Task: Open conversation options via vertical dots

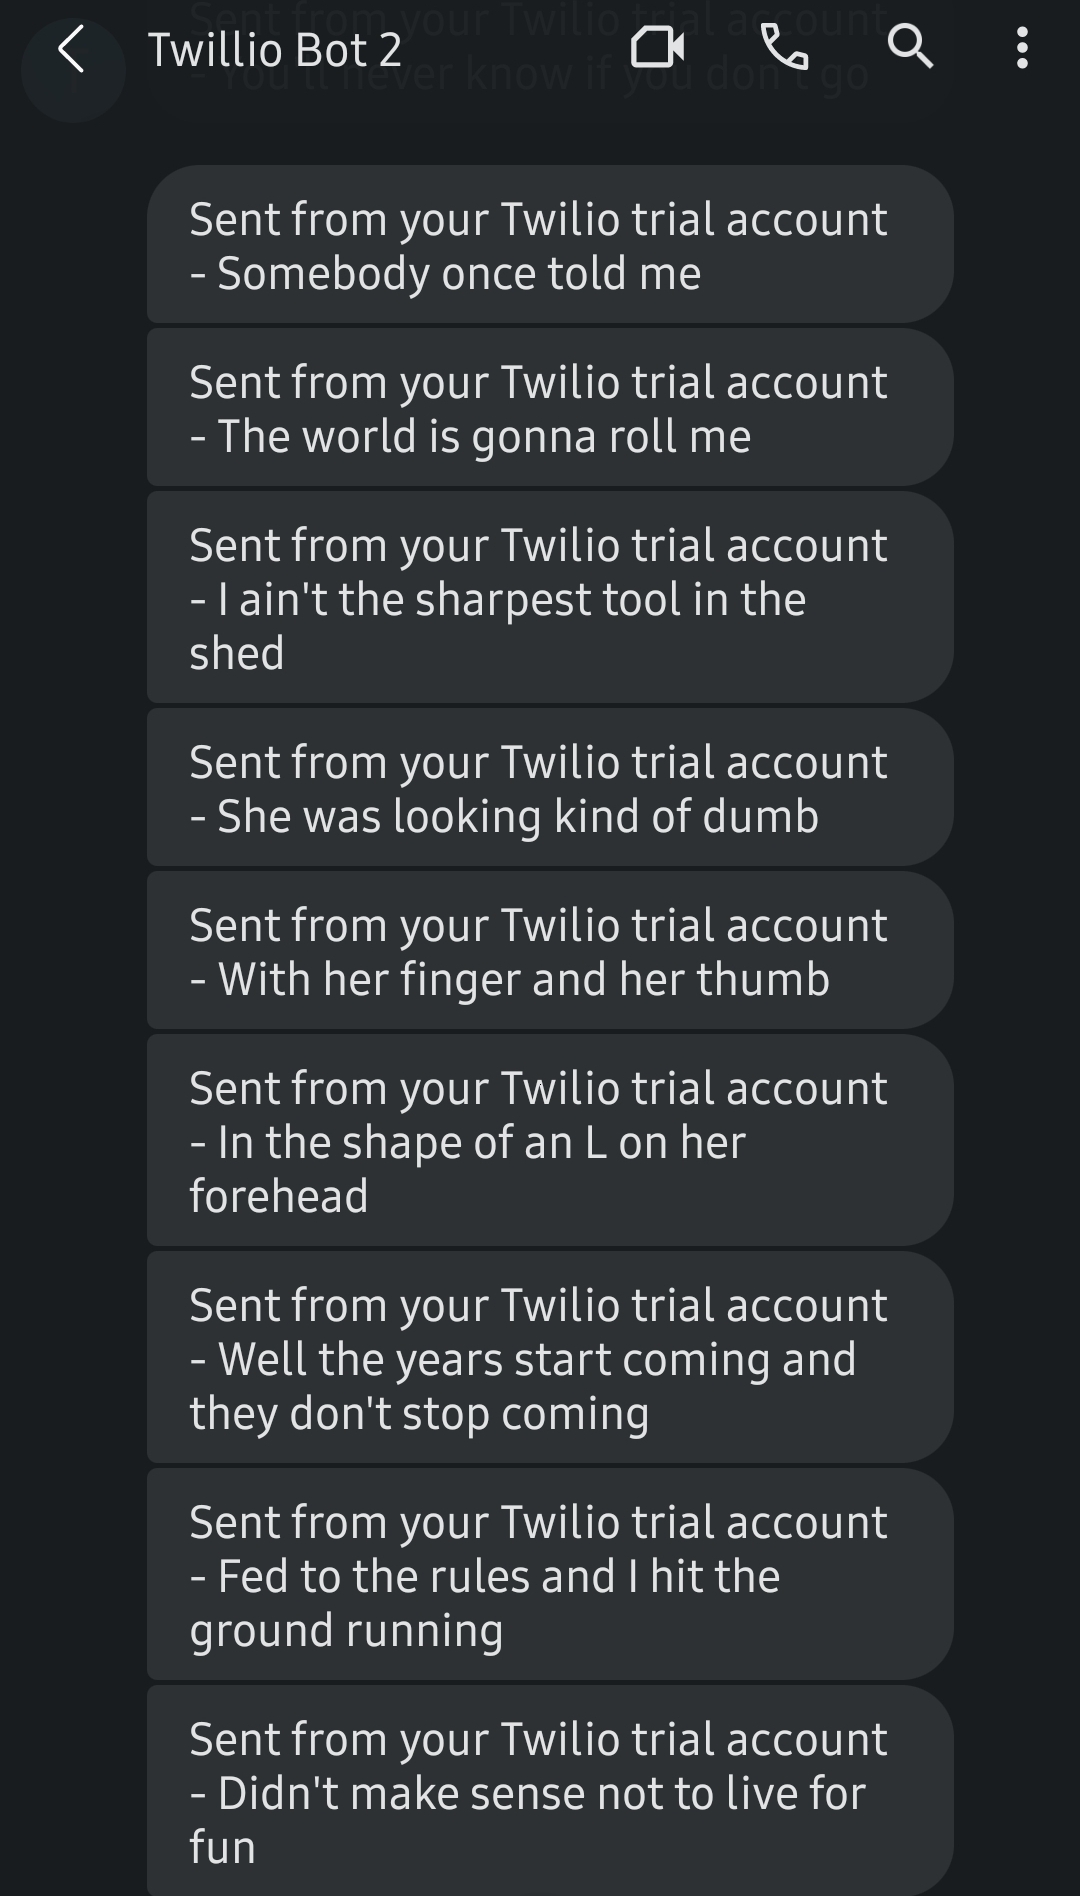Action: coord(1022,49)
